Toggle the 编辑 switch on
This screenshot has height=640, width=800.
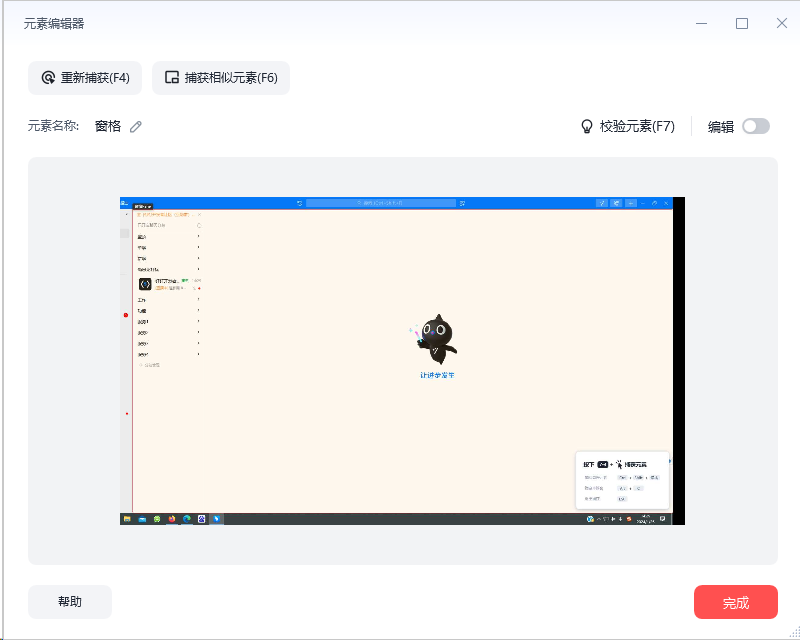(756, 127)
